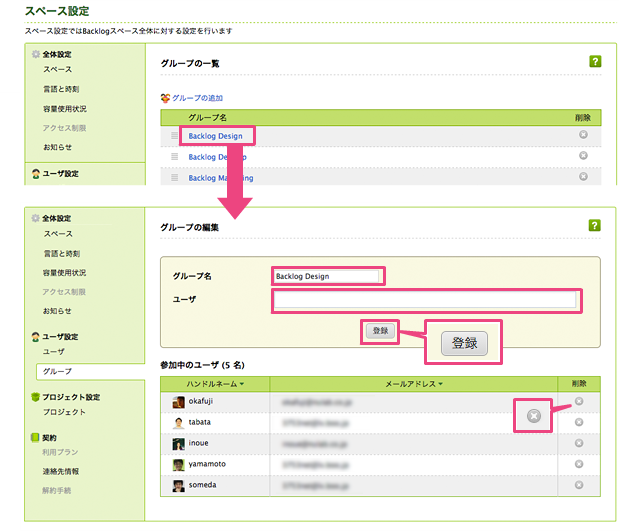The height and width of the screenshot is (531, 620).
Task: Open 言語と時刻 in lower sidebar
Action: click(x=62, y=253)
